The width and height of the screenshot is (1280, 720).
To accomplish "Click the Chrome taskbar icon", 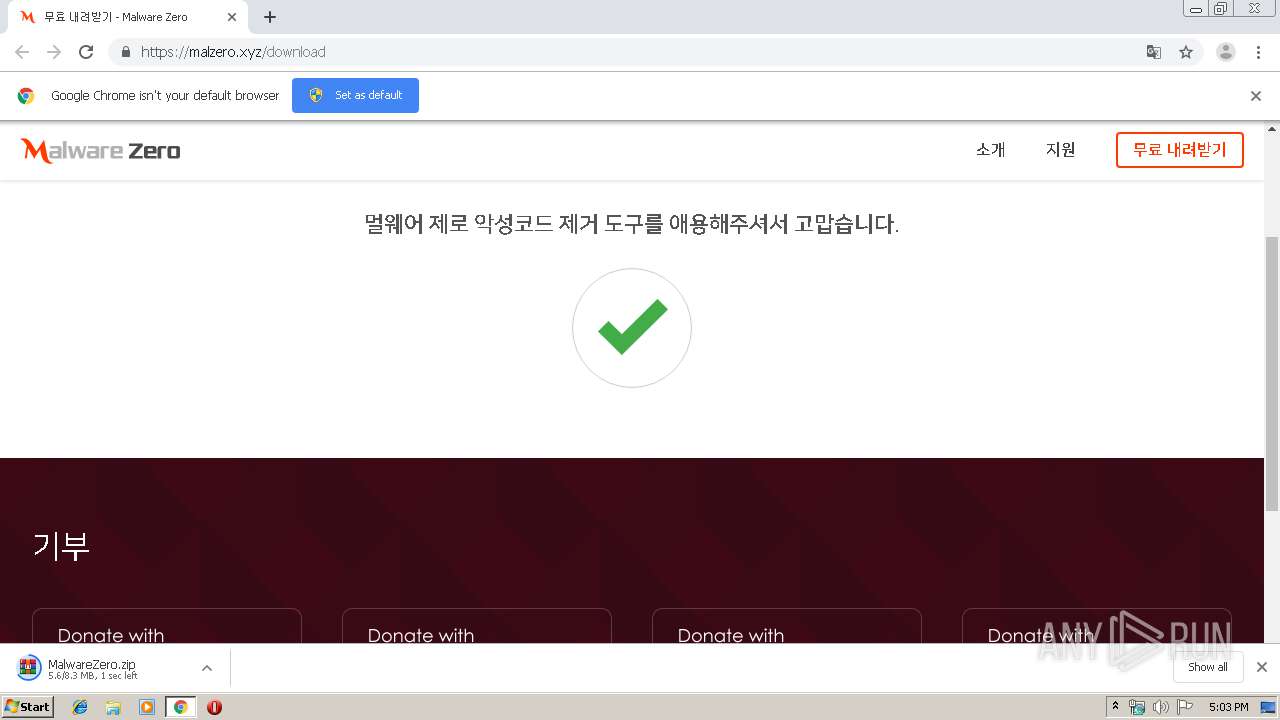I will 180,707.
